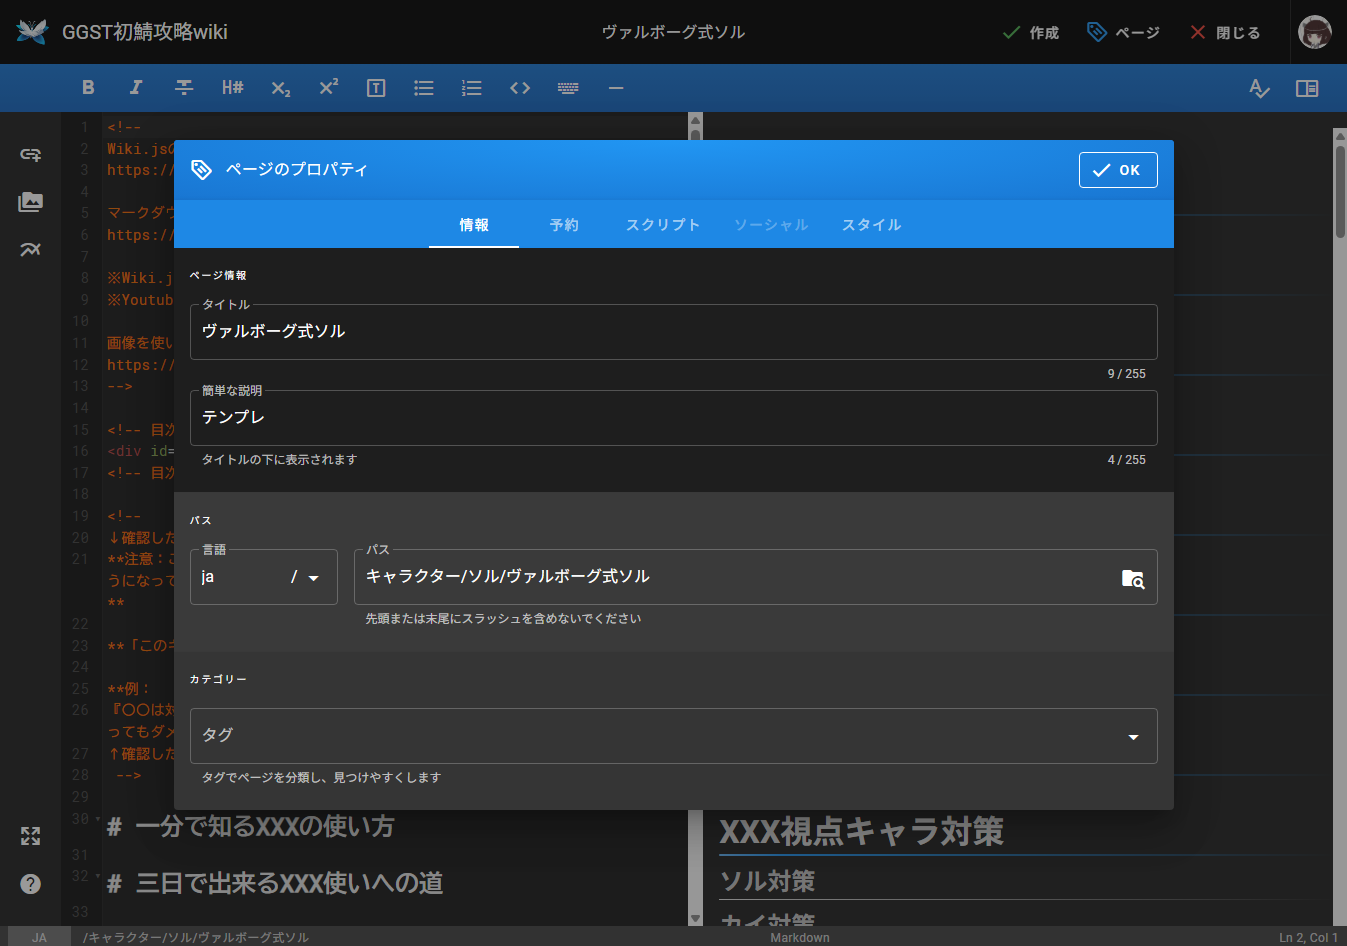Image resolution: width=1347 pixels, height=946 pixels.
Task: Switch to the ソーシャル tab
Action: pos(771,225)
